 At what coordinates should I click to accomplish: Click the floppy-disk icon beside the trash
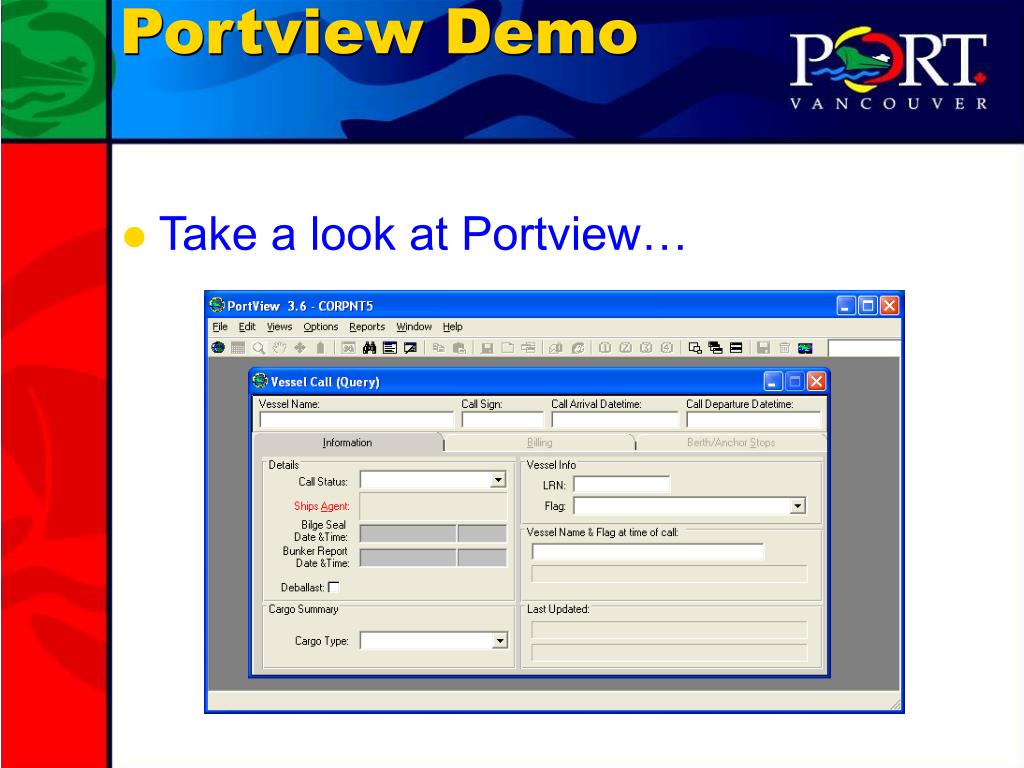click(x=763, y=348)
